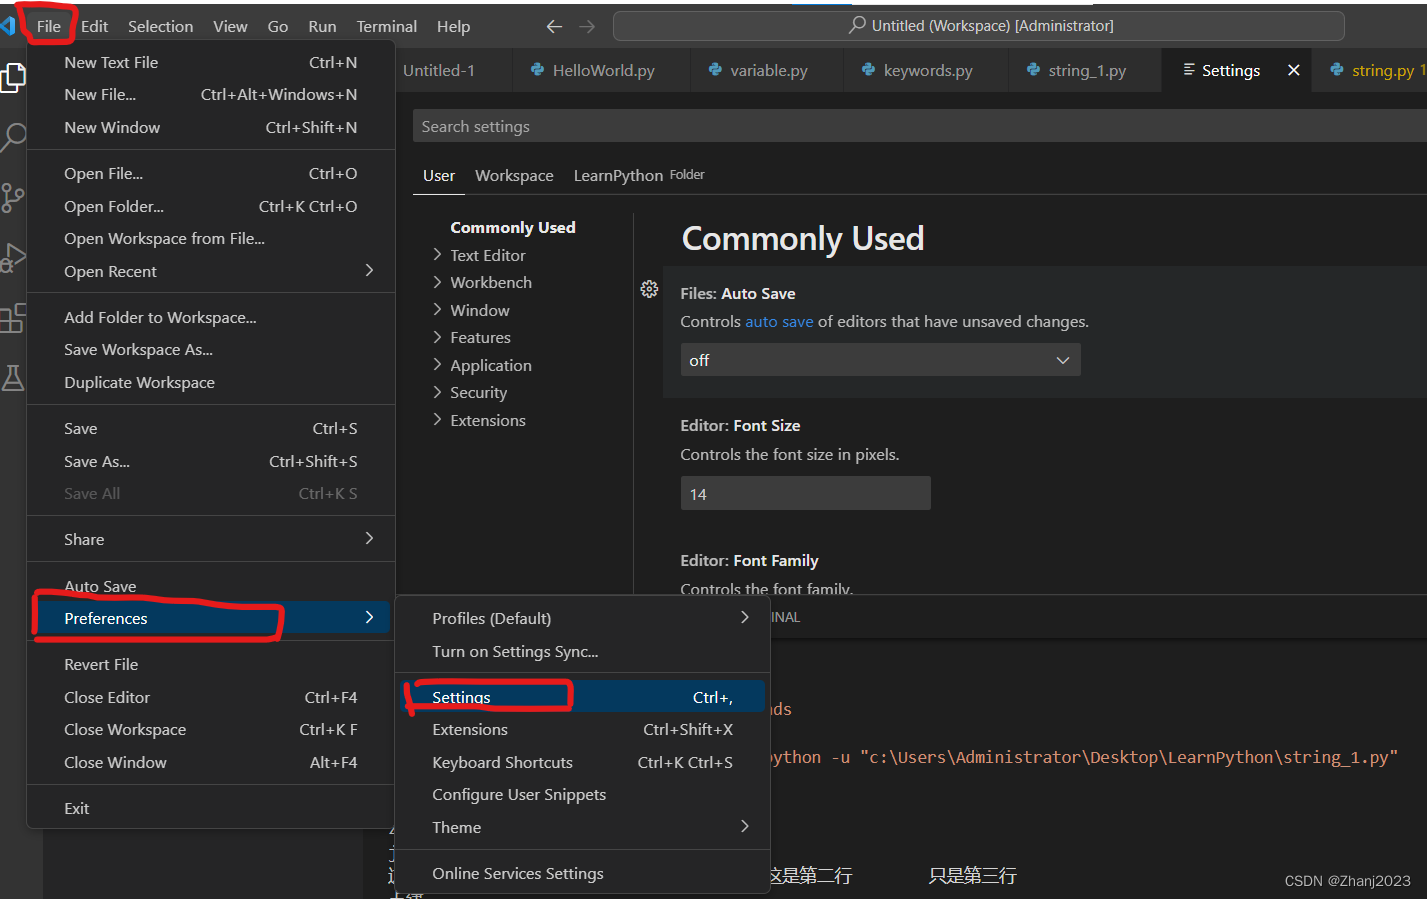Switch to the Workspace settings tab
This screenshot has width=1427, height=899.
coord(514,175)
